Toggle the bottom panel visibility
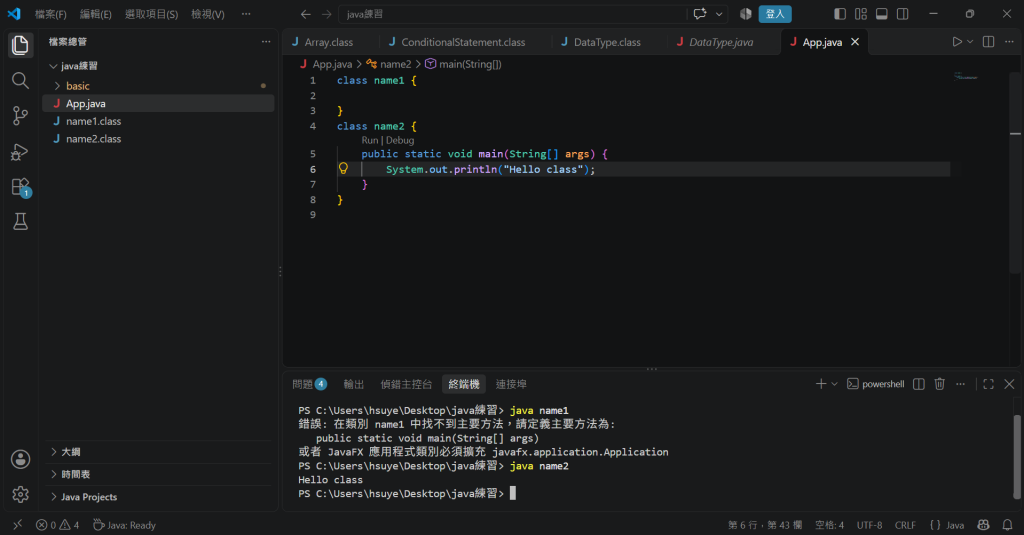This screenshot has height=535, width=1024. point(882,14)
